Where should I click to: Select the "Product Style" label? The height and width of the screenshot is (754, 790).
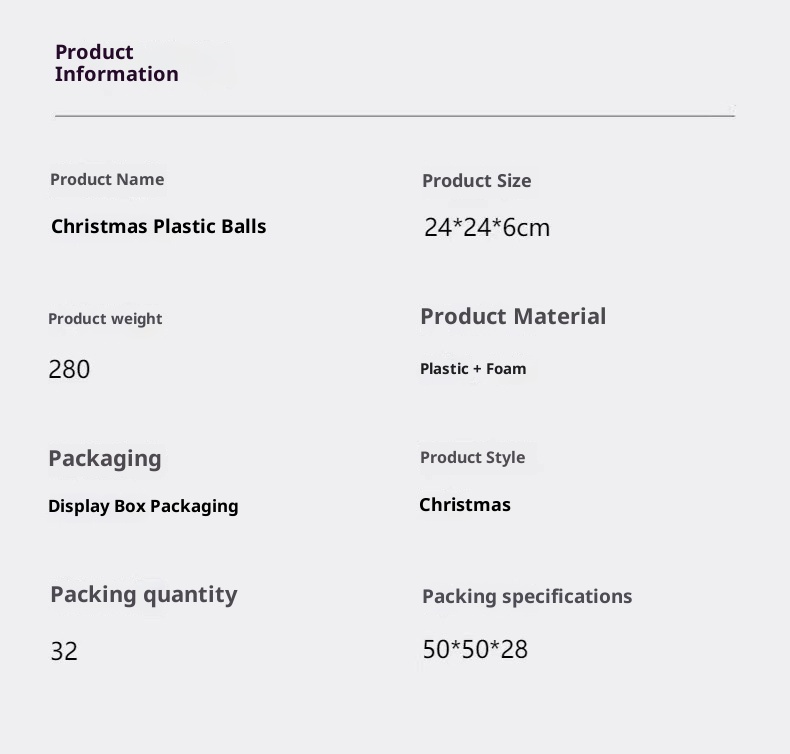[x=472, y=458]
